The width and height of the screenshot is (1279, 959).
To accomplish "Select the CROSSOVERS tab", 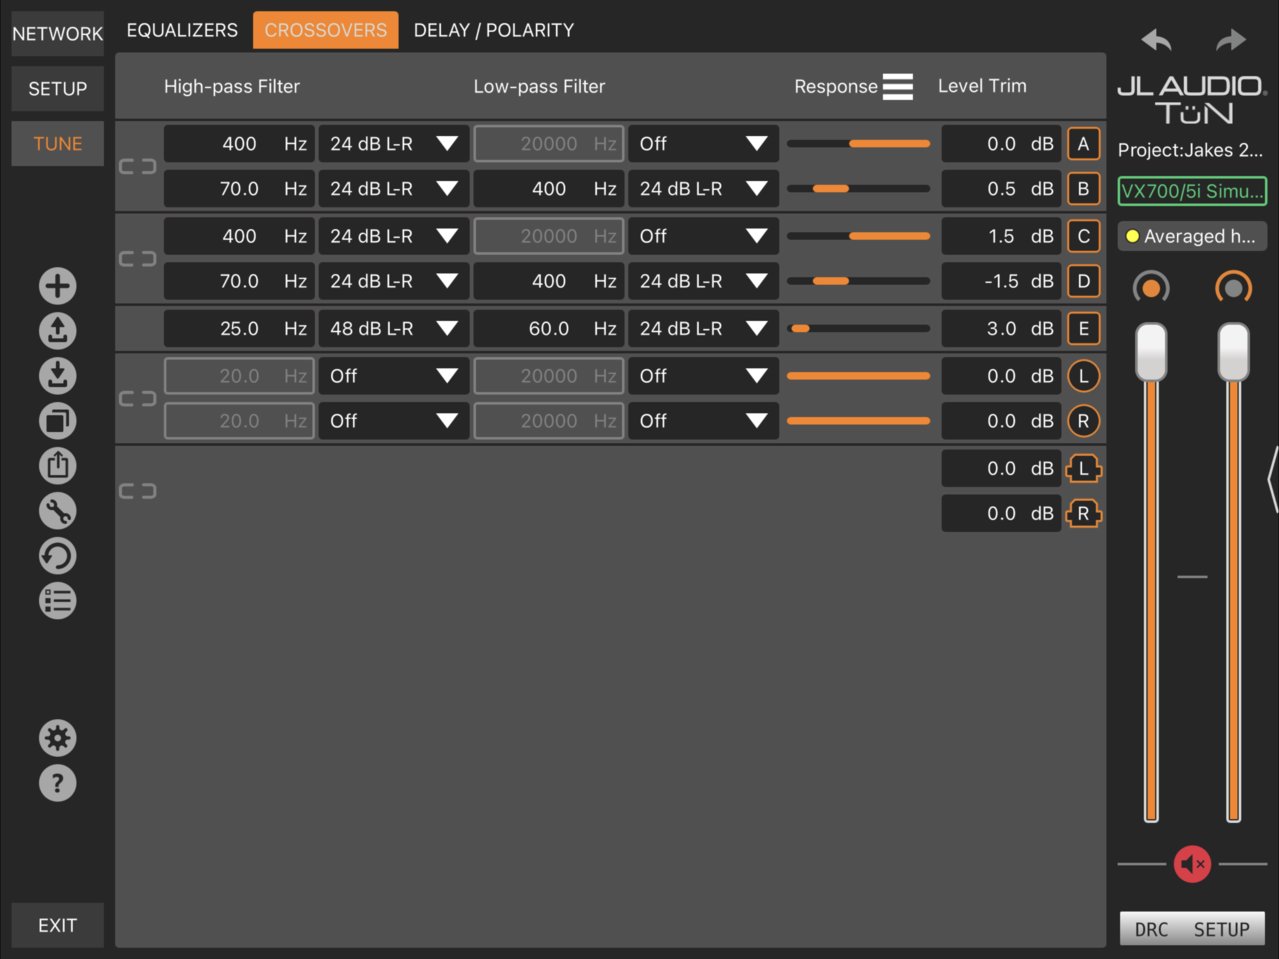I will (325, 30).
